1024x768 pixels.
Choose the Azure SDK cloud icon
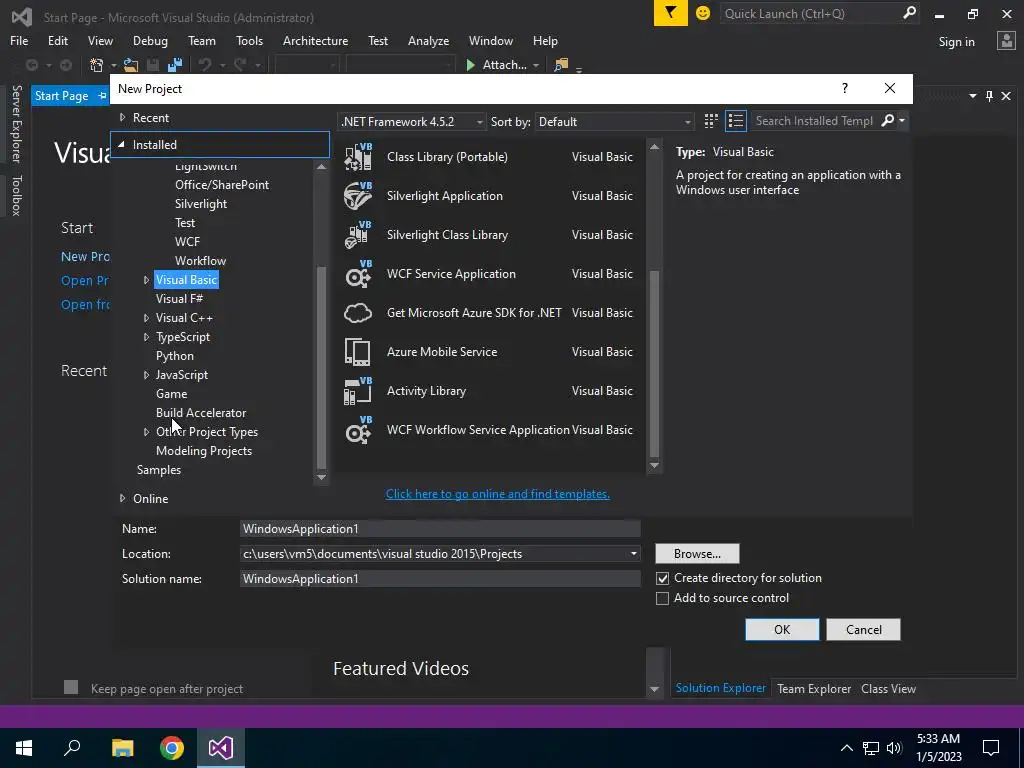tap(358, 313)
